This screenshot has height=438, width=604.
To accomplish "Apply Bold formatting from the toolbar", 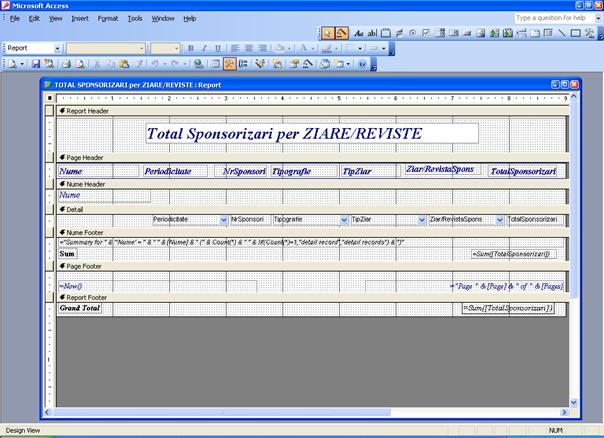I will click(189, 48).
